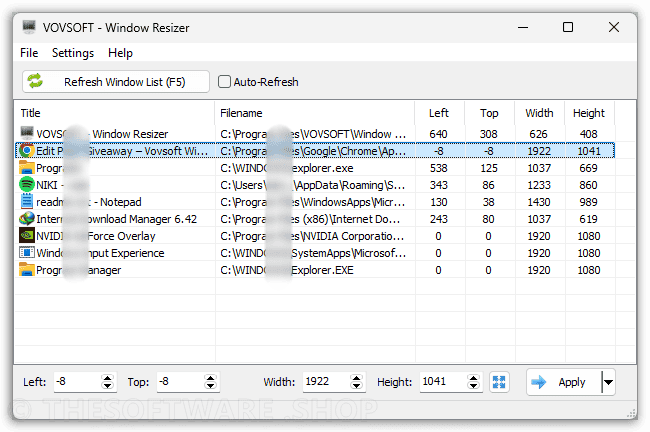Viewport: 650px width, 432px height.
Task: Click the Internet Download Manager globe icon
Action: tap(27, 218)
